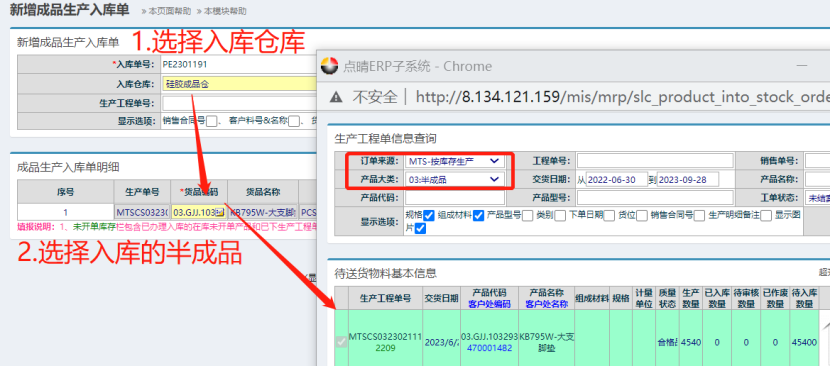830x367 pixels.
Task: Uncheck the 组成材料 checkbox
Action: [x=479, y=216]
